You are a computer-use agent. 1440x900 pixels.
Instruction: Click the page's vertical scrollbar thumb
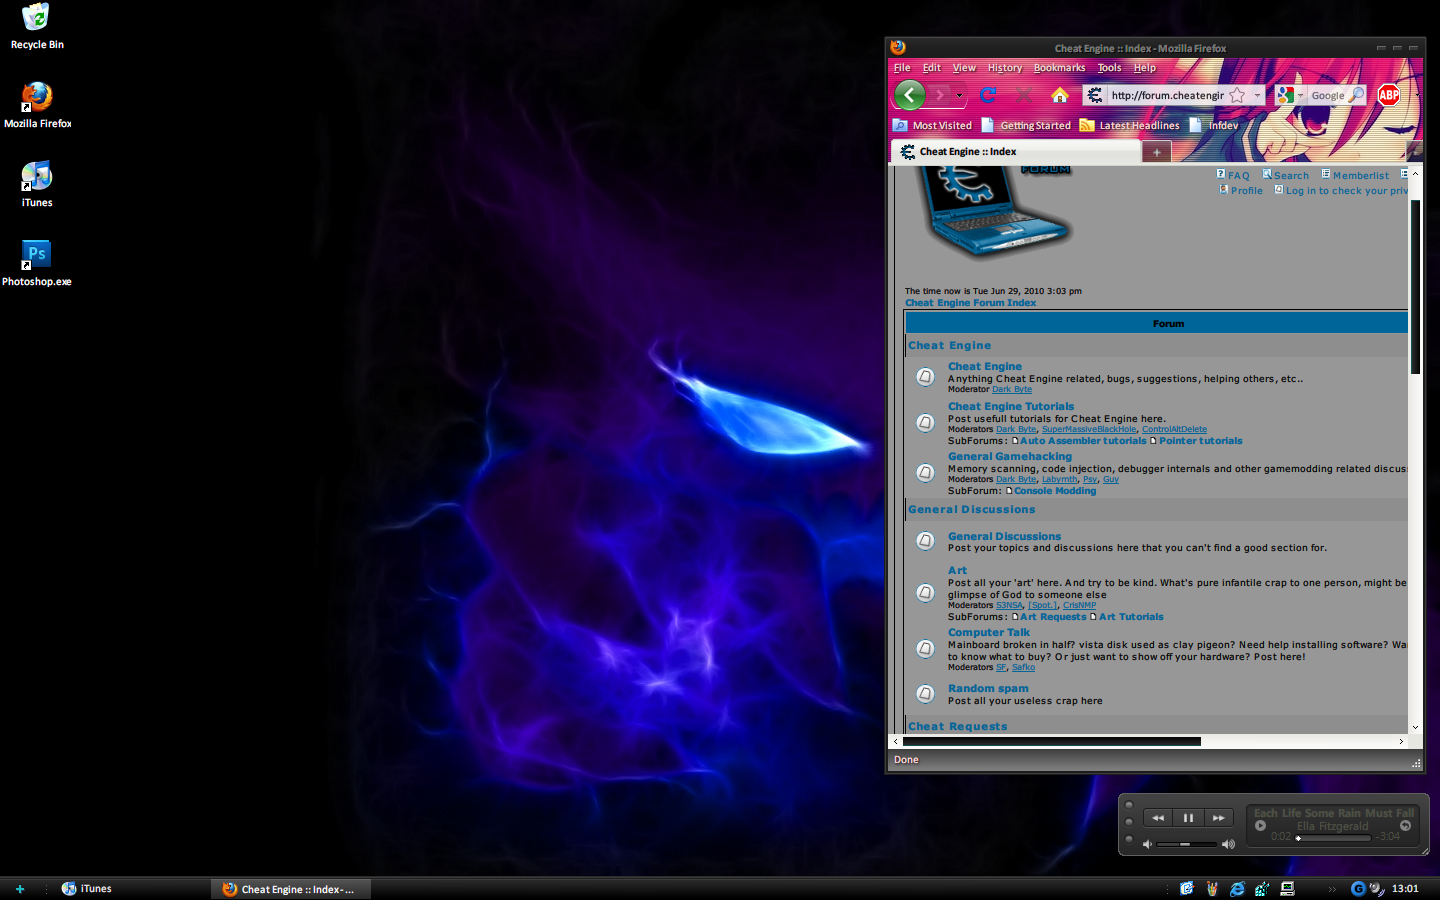1415,287
